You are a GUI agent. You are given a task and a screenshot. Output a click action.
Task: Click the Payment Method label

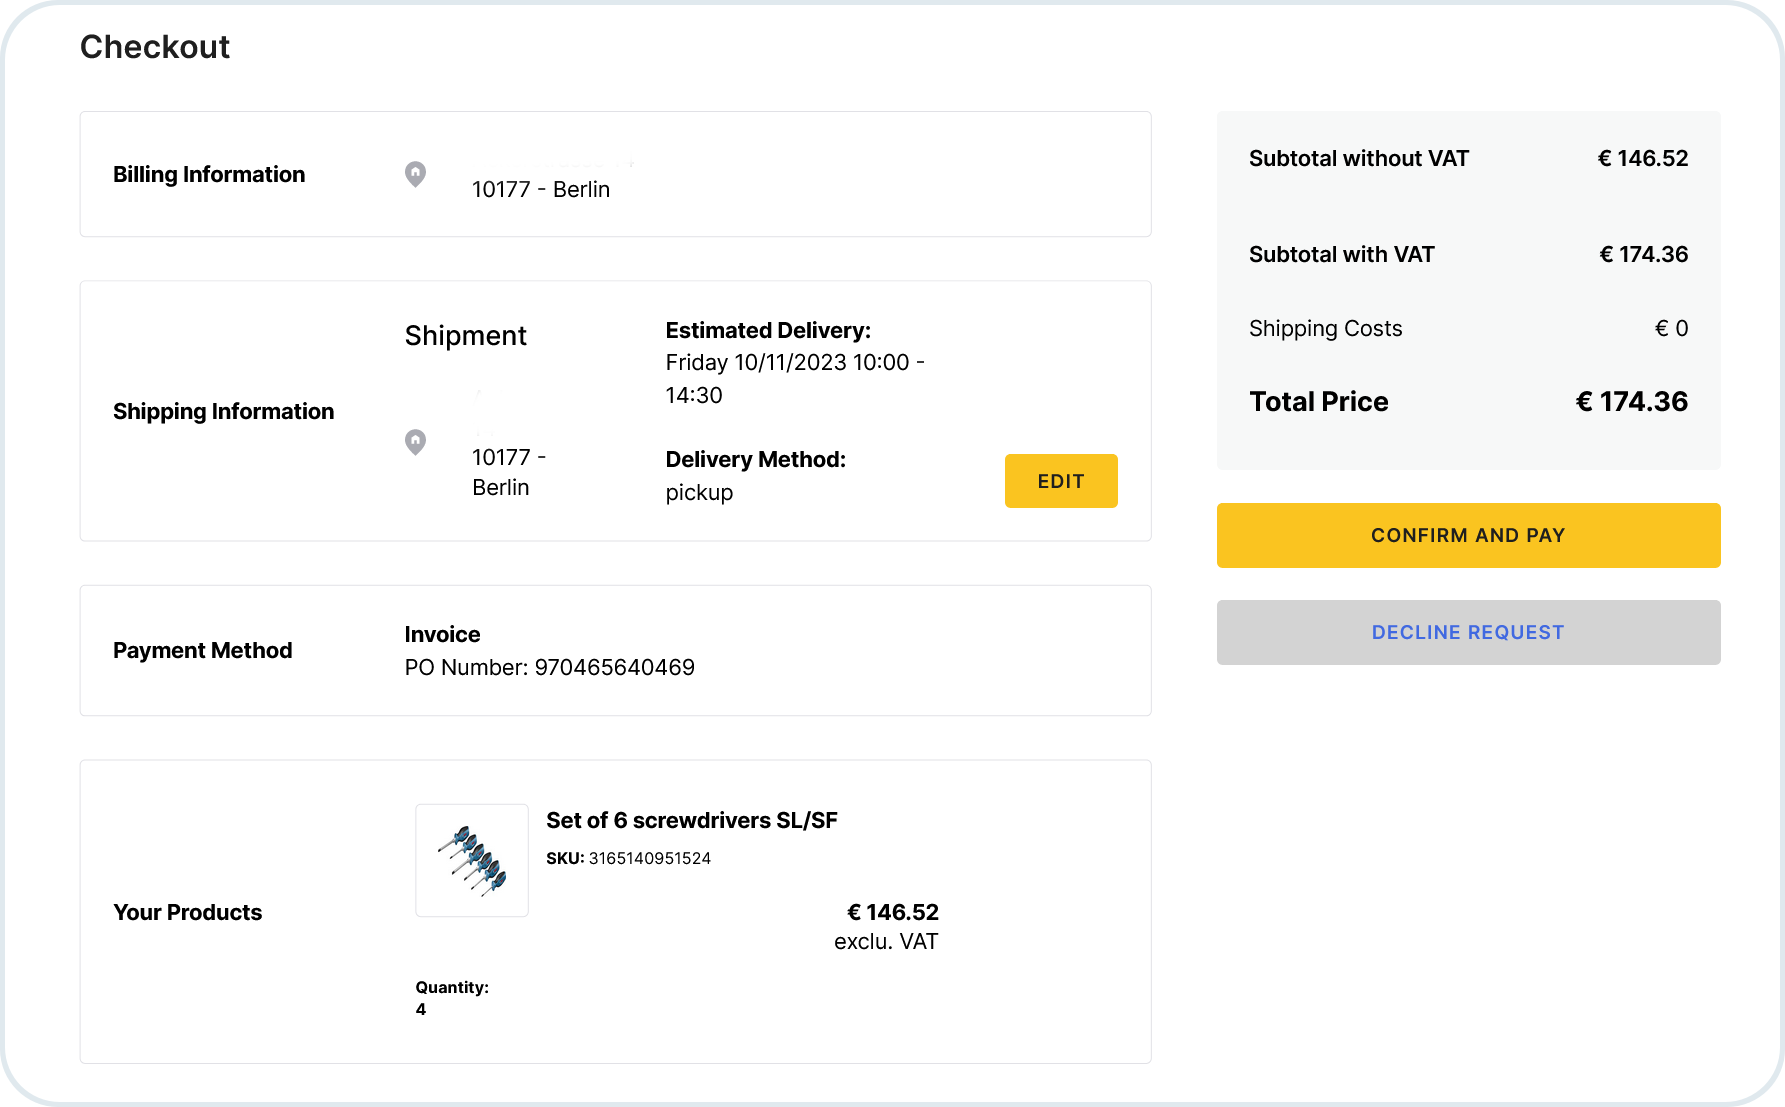[202, 650]
